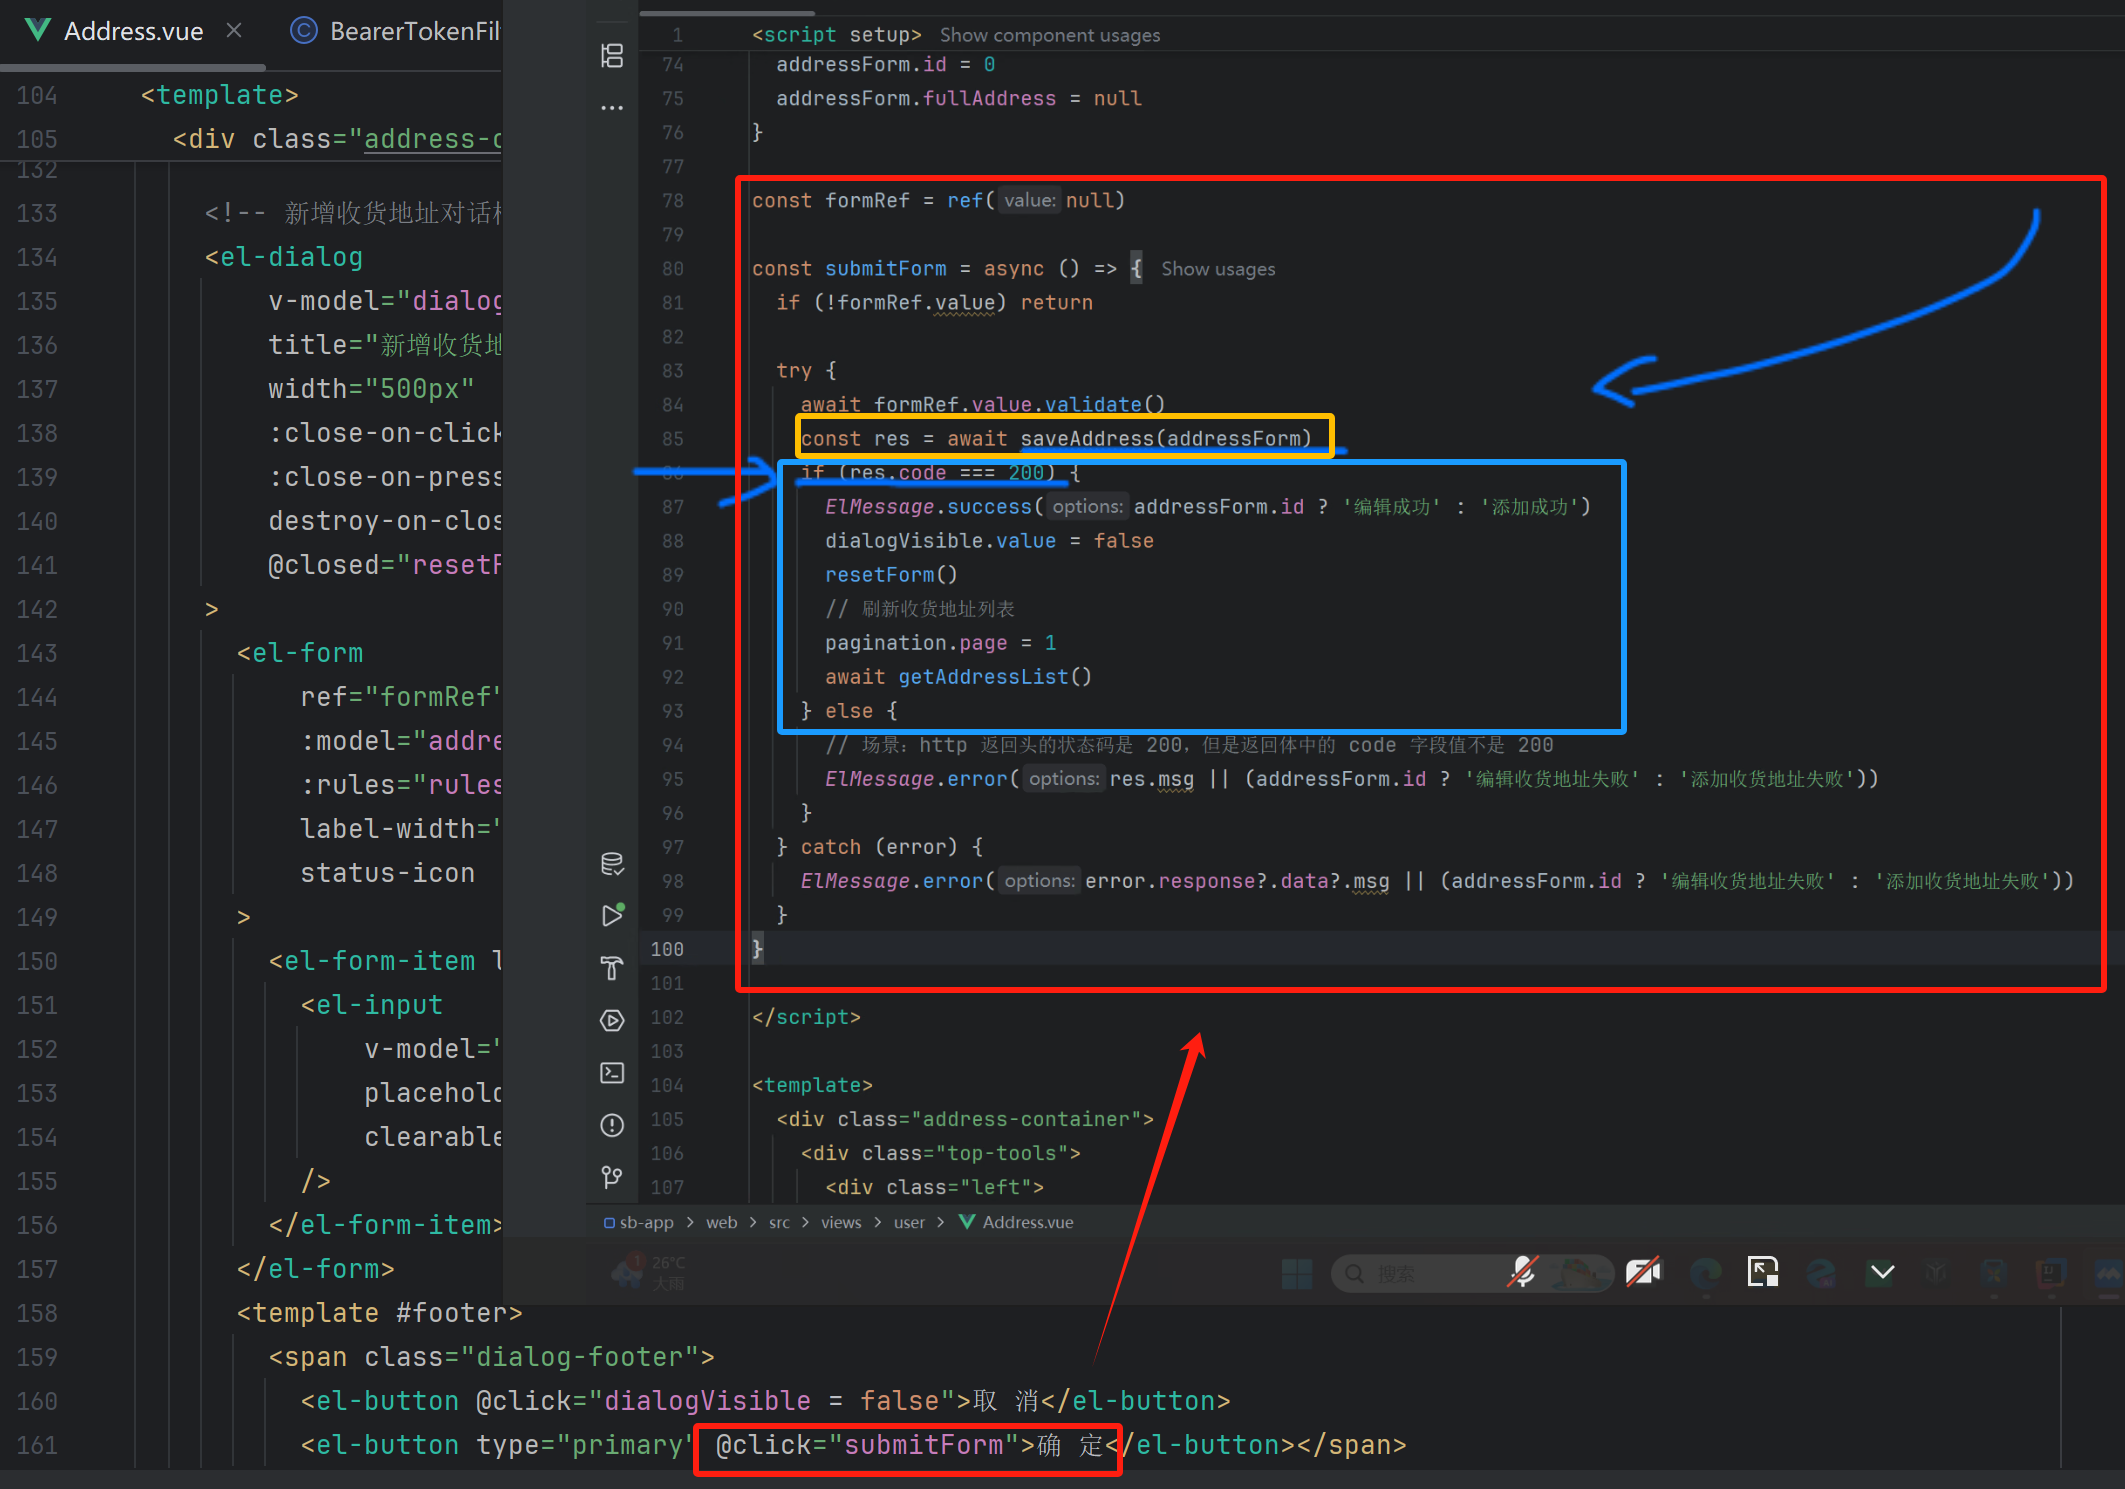Select src in the breadcrumb bar
The height and width of the screenshot is (1489, 2125).
click(x=779, y=1222)
